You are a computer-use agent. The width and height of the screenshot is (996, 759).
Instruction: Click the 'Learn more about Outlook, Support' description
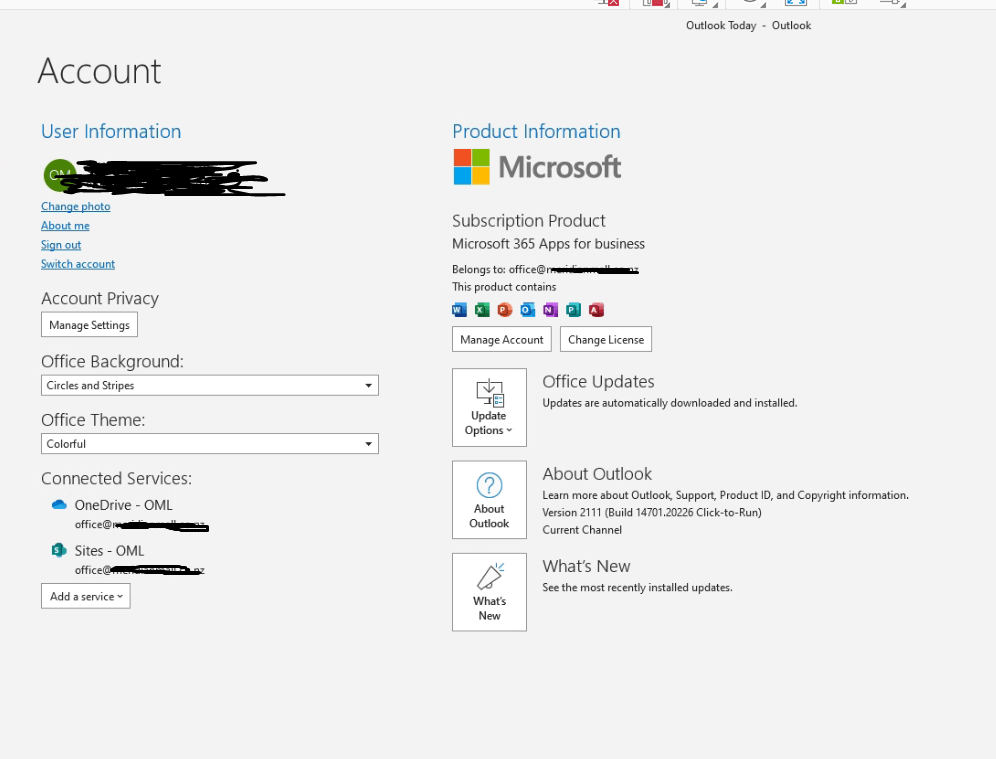[725, 495]
